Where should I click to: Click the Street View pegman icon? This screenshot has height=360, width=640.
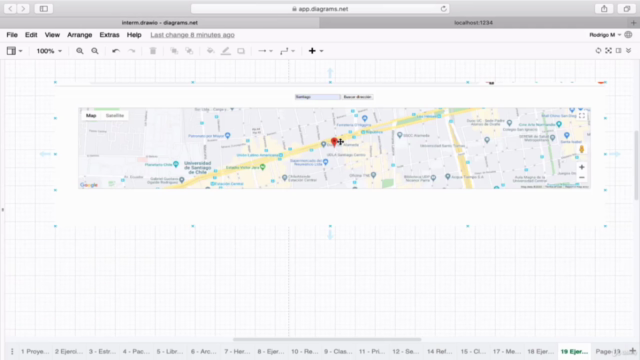point(582,149)
